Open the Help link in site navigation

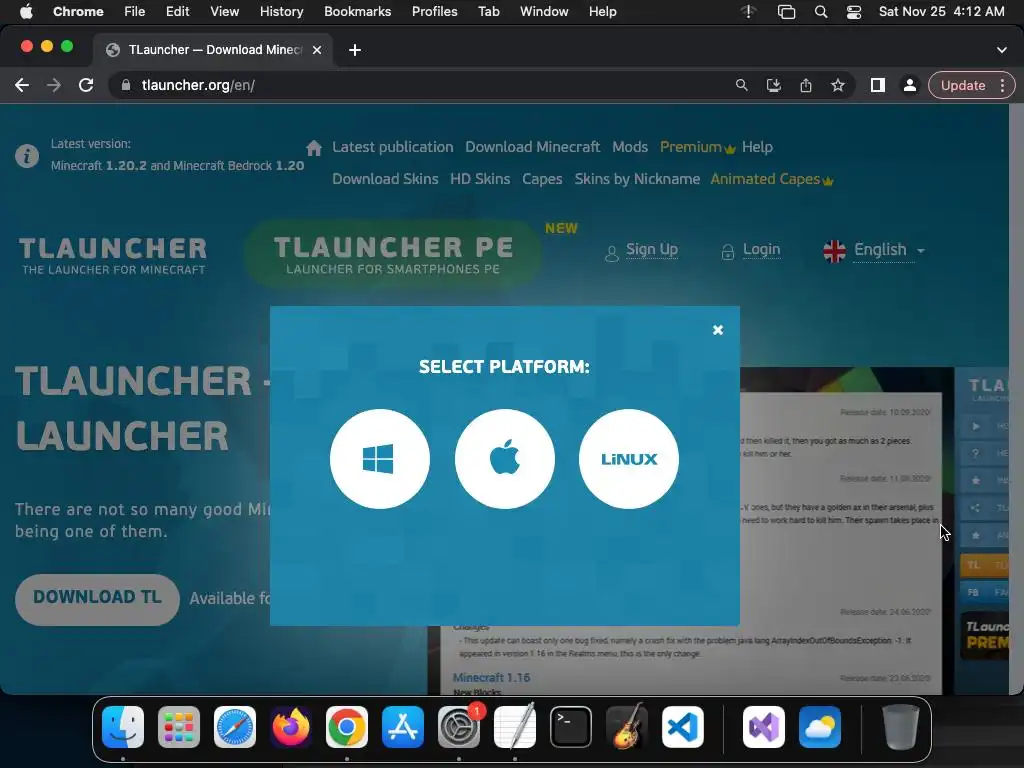tap(757, 147)
